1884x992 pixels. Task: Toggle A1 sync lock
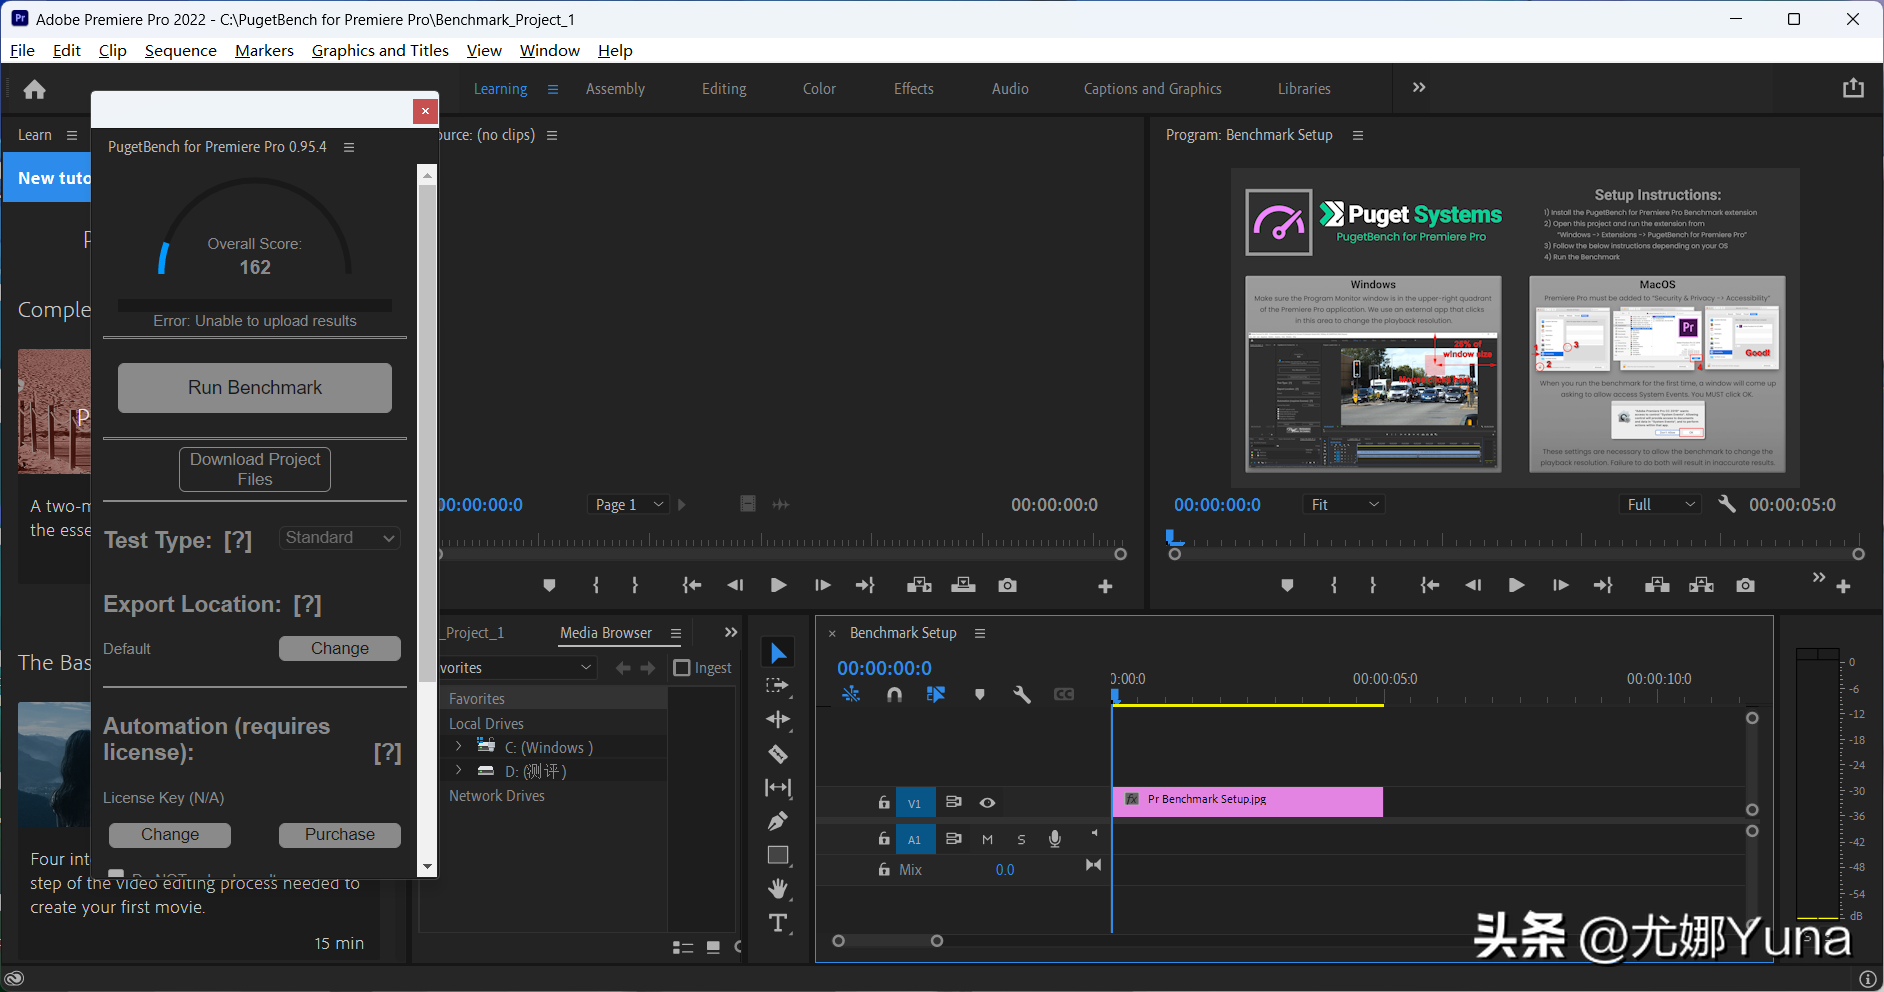(953, 839)
